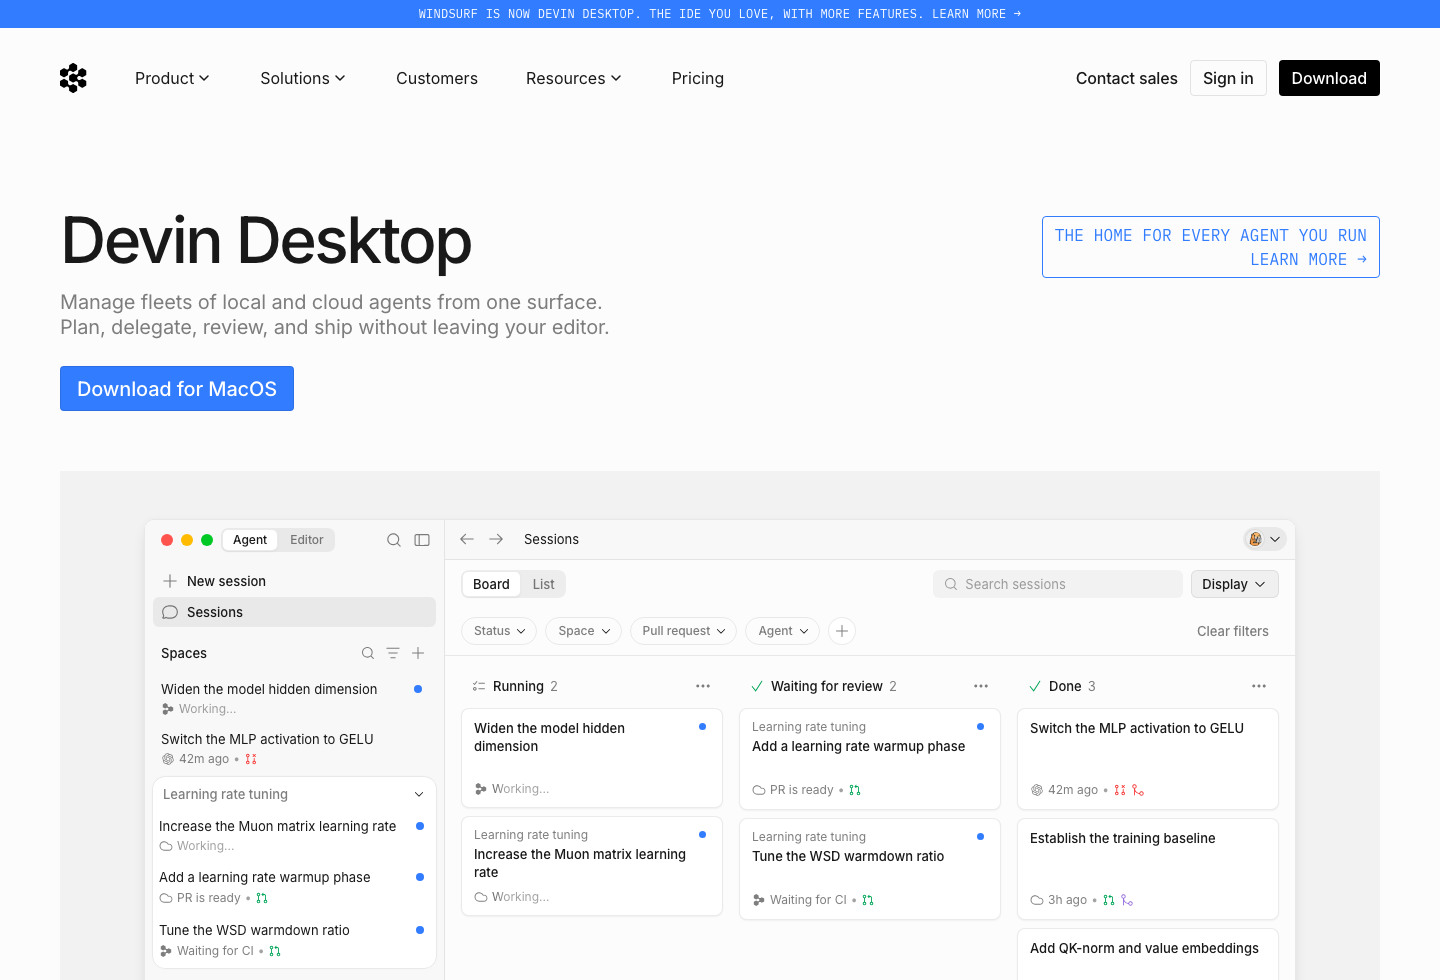The height and width of the screenshot is (980, 1440).
Task: Open the Agent filter dropdown
Action: [x=783, y=631]
